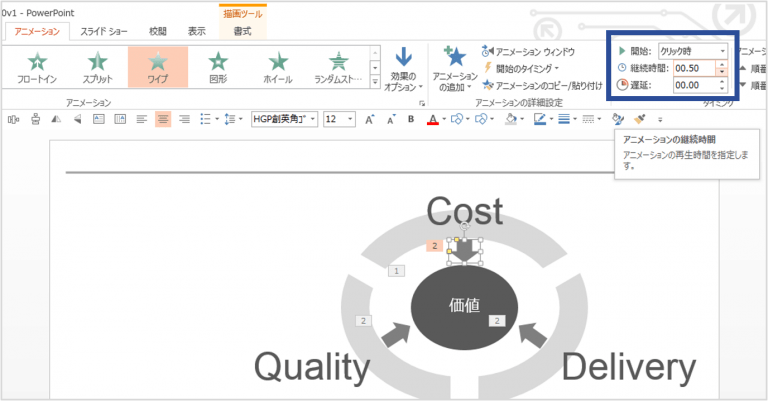Click the increase font size icon

pyautogui.click(x=368, y=120)
